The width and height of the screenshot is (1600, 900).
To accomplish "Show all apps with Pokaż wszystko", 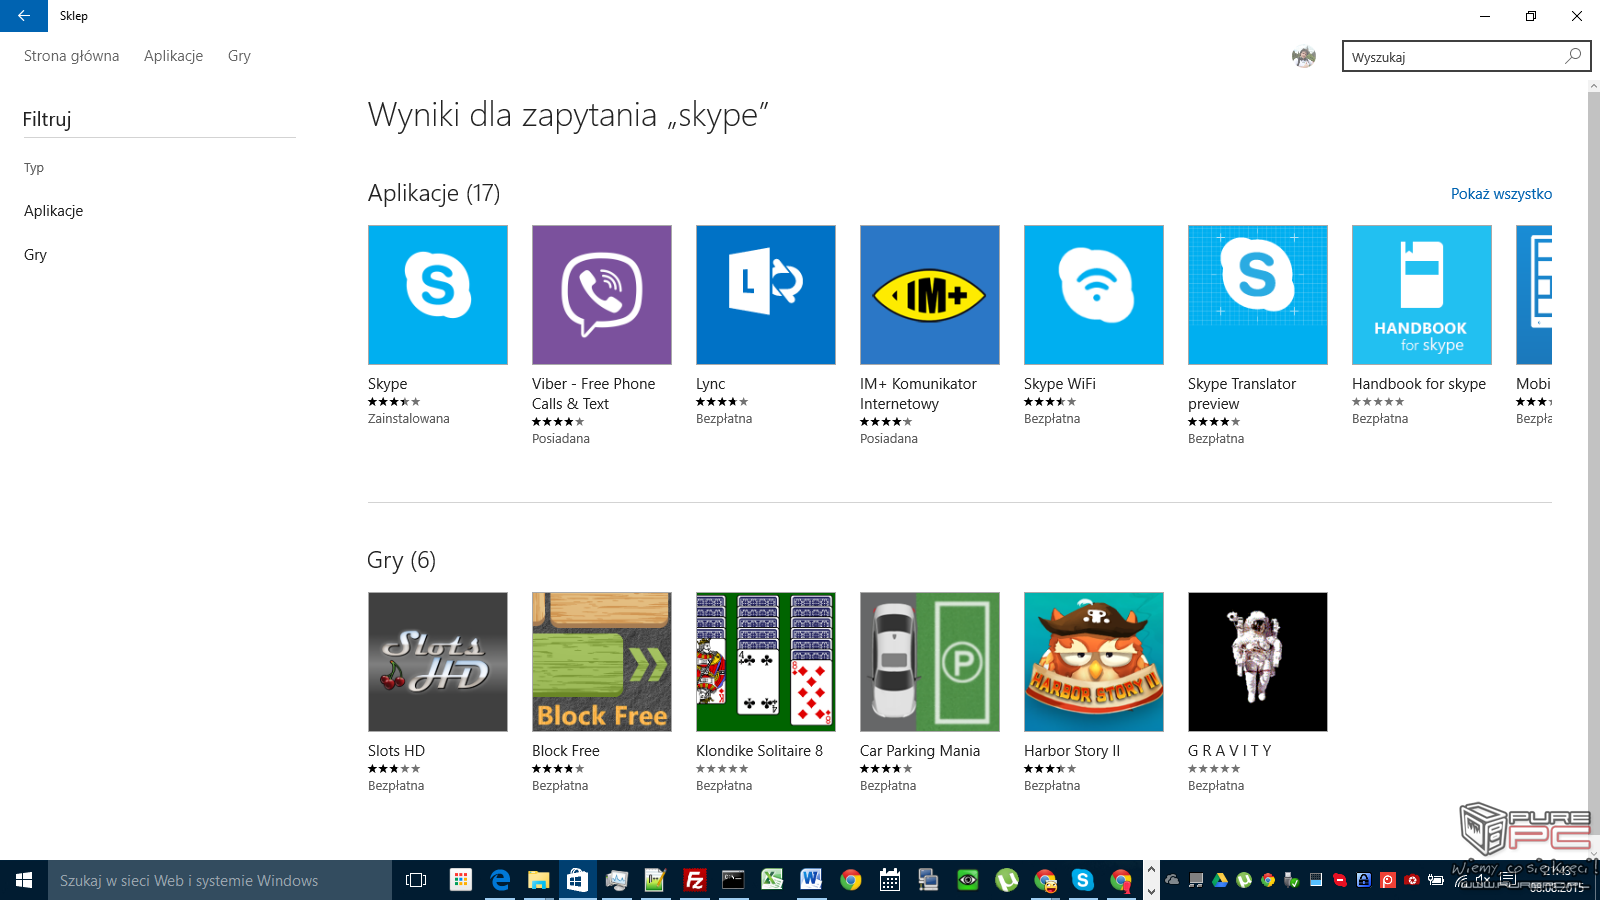I will pos(1501,194).
